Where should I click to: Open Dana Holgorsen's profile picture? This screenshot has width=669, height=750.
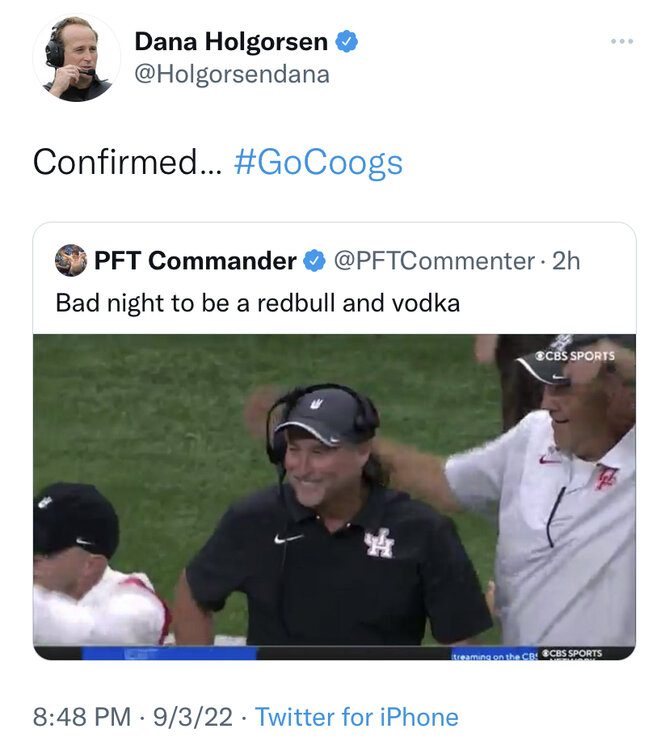[76, 57]
